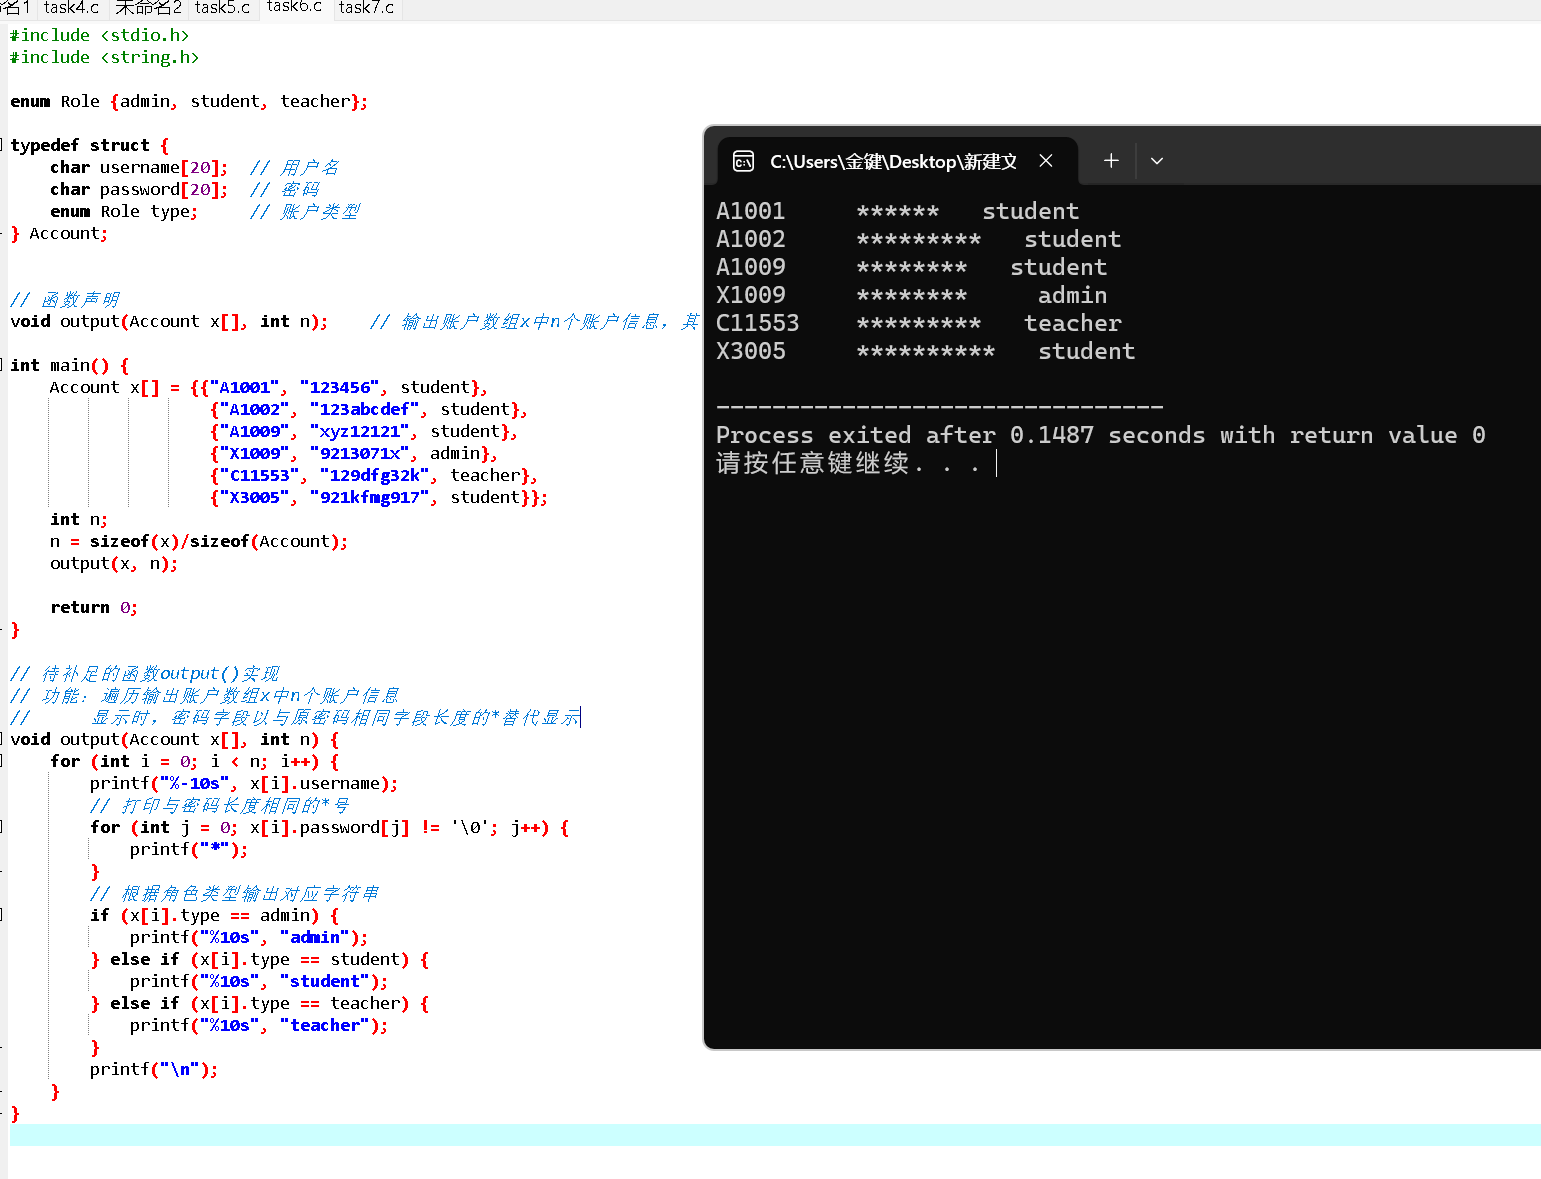The width and height of the screenshot is (1541, 1179).
Task: Click the 'for (int i = 0; i < n; i++)' line
Action: 195,761
